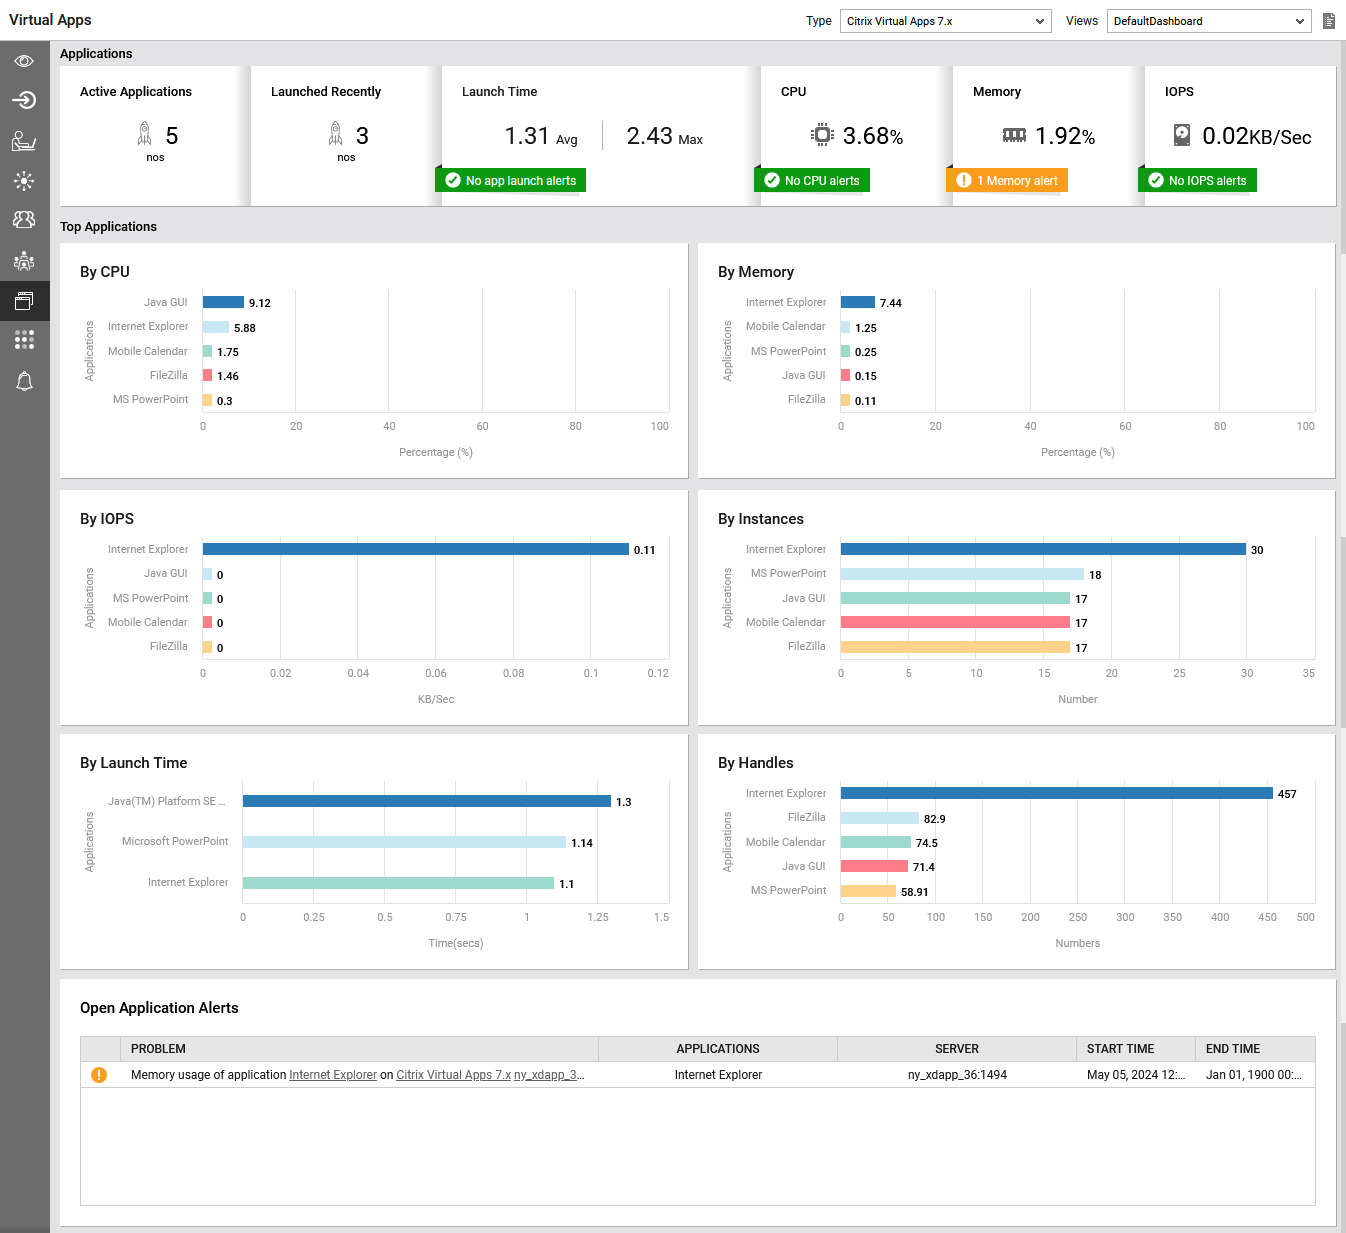Expand the Type dropdown showing Citrix Virtual Apps 7.x

(945, 21)
